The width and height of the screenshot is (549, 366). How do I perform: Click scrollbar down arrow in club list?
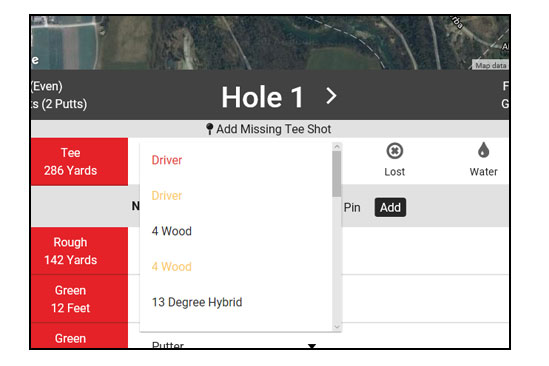[337, 327]
